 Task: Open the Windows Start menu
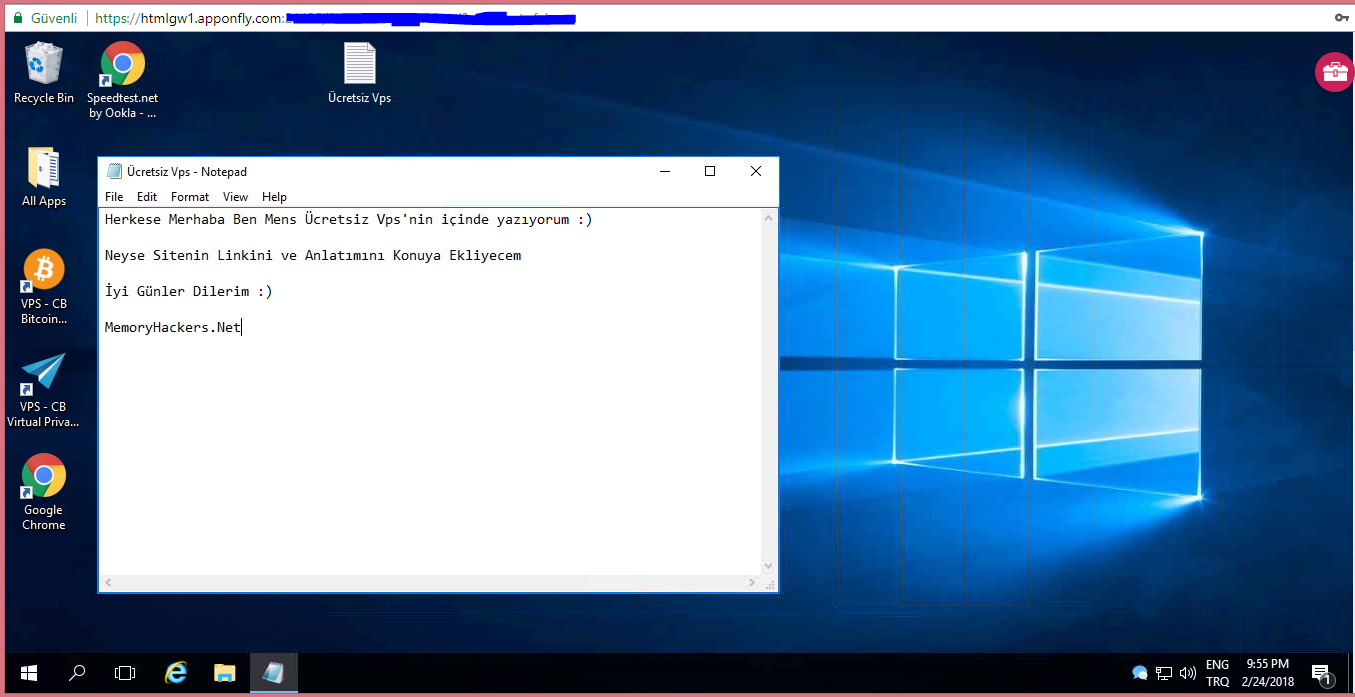[x=29, y=673]
